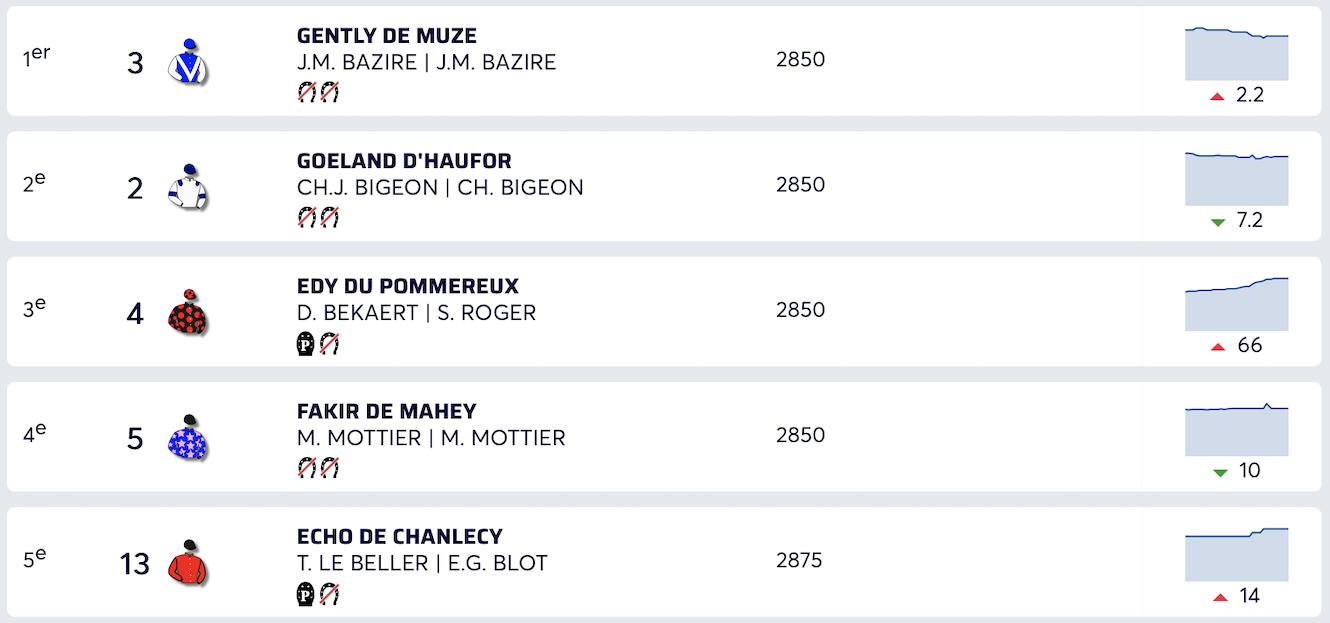This screenshot has height=623, width=1330.
Task: Select Goeland d'Haufor's white jockey silk icon
Action: [x=187, y=187]
